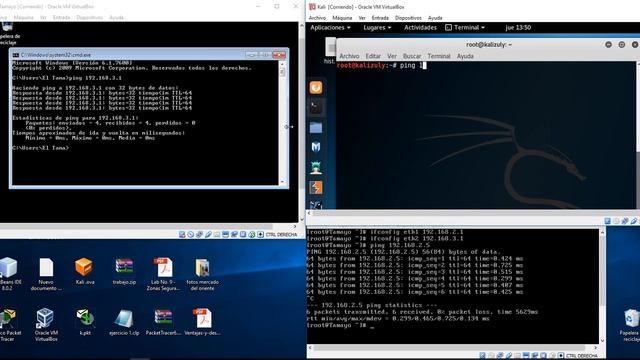Click host key arrow icon in bottom Linux VM
Viewport: 640px width, 360px height.
click(x=561, y=356)
